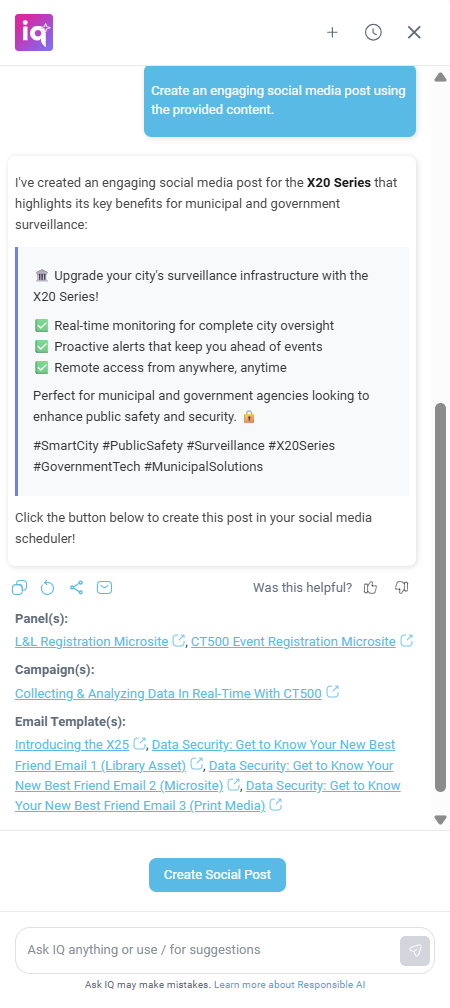
Task: Click the IQ logo icon
Action: pyautogui.click(x=34, y=32)
